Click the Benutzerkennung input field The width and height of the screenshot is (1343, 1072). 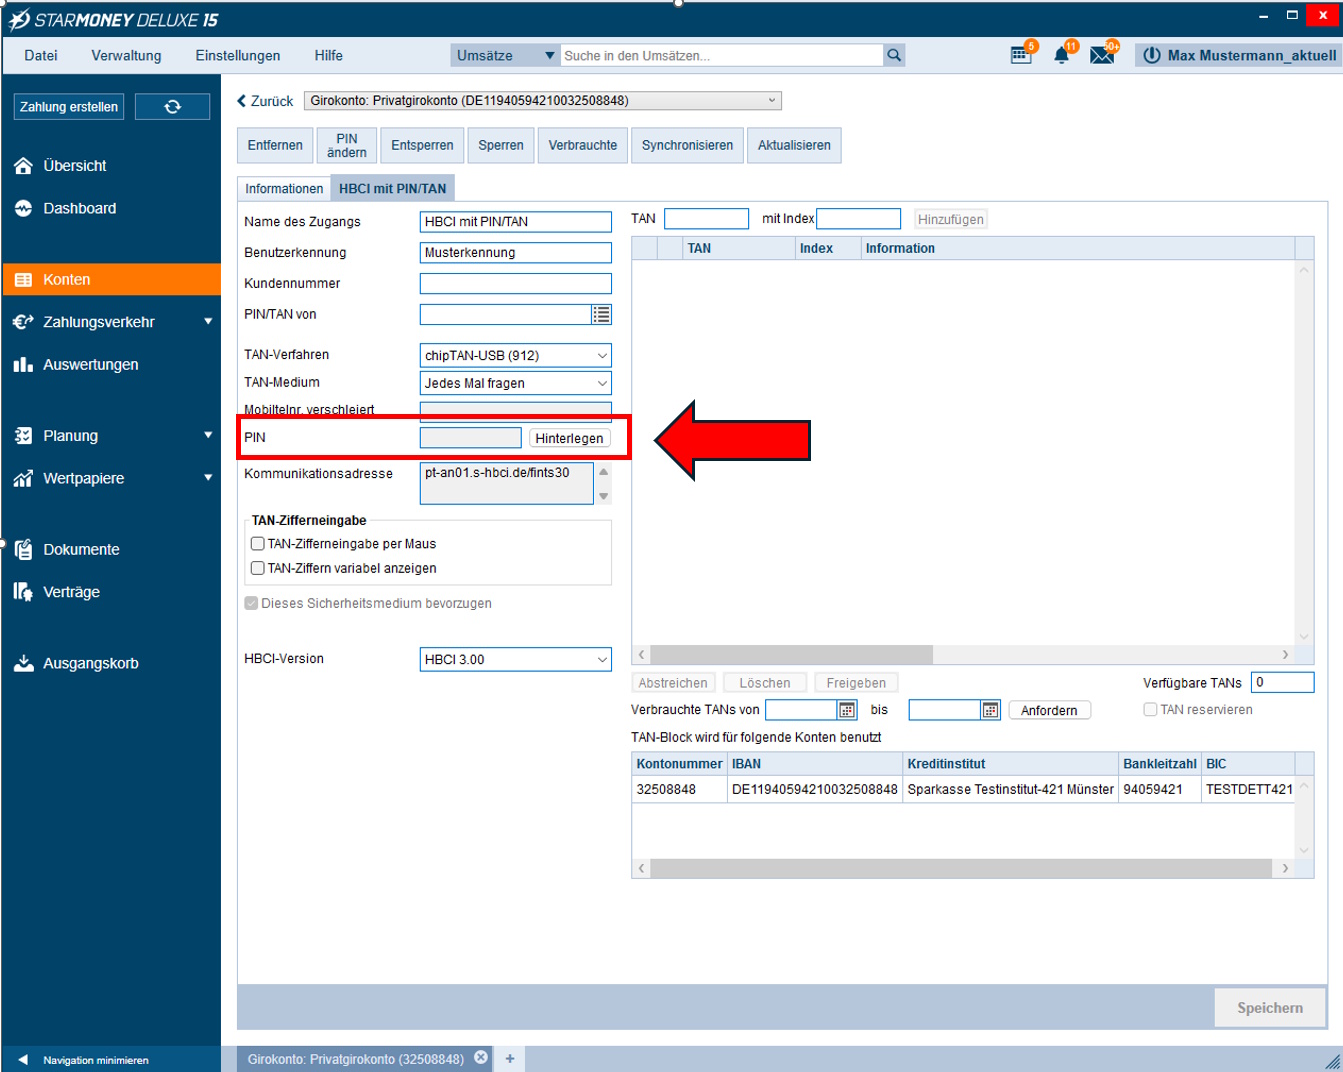[x=515, y=253]
